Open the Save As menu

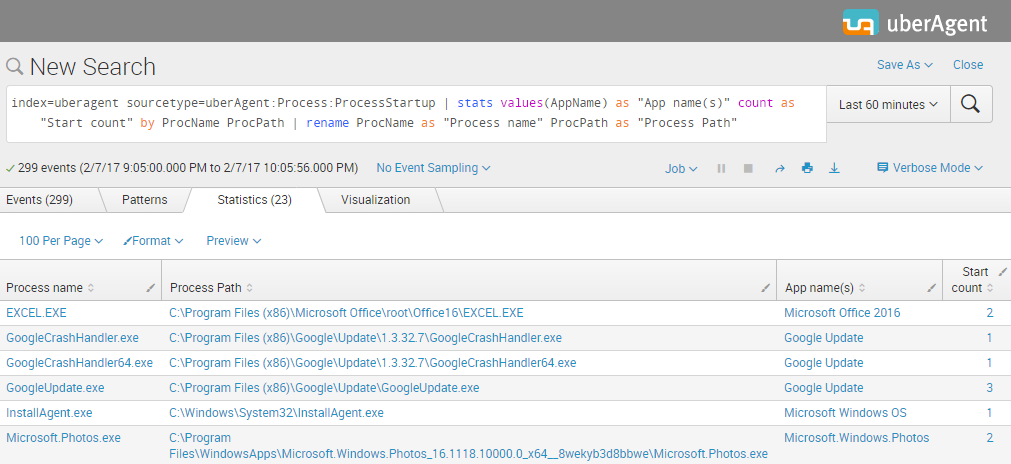coord(905,64)
